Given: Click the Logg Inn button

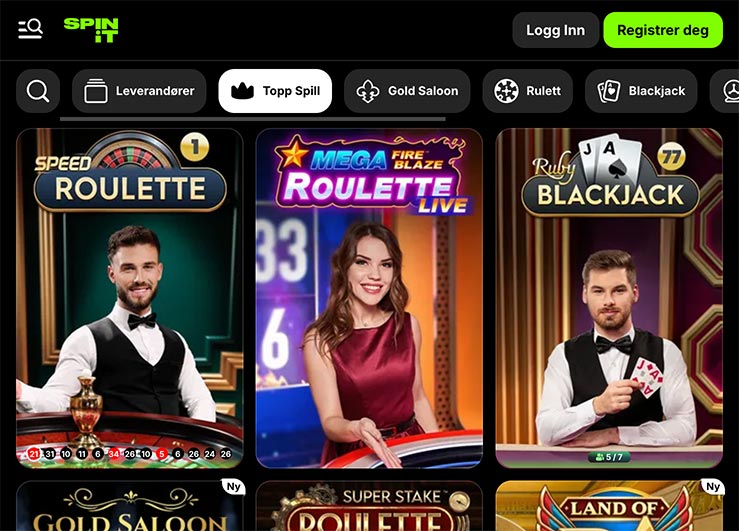Looking at the screenshot, I should tap(556, 30).
